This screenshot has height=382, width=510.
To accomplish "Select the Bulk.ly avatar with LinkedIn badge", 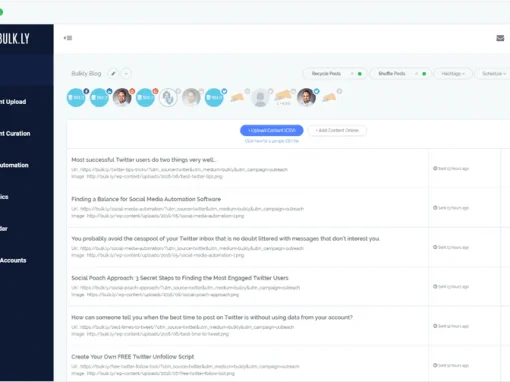I will (x=99, y=97).
